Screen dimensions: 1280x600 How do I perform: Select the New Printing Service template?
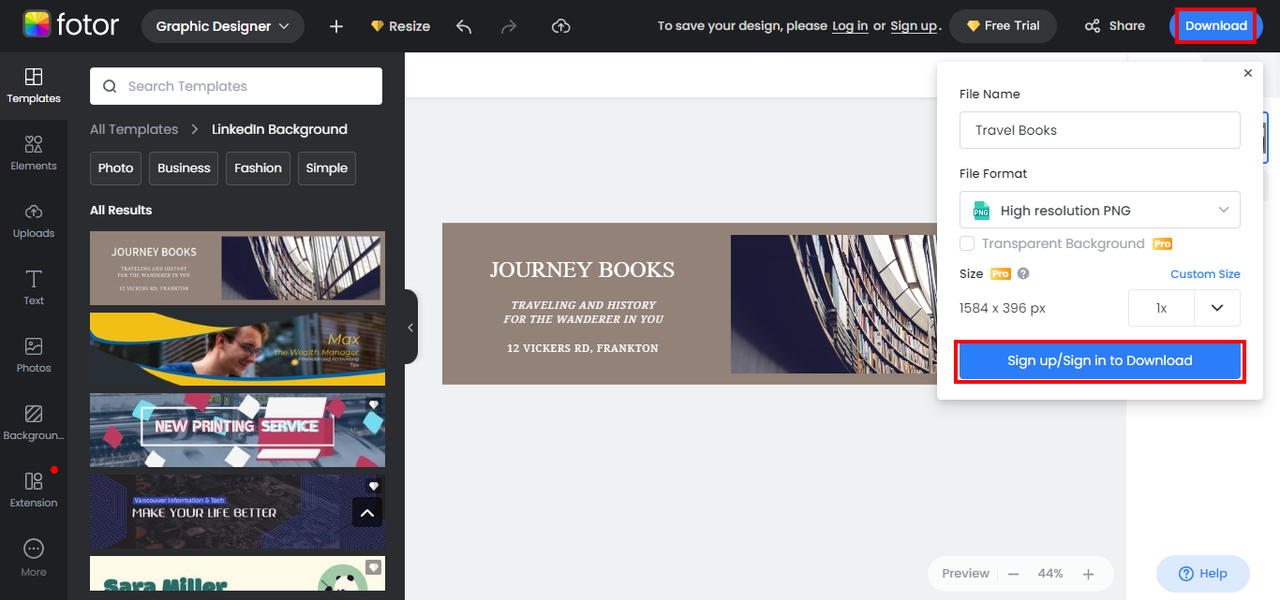pos(237,430)
